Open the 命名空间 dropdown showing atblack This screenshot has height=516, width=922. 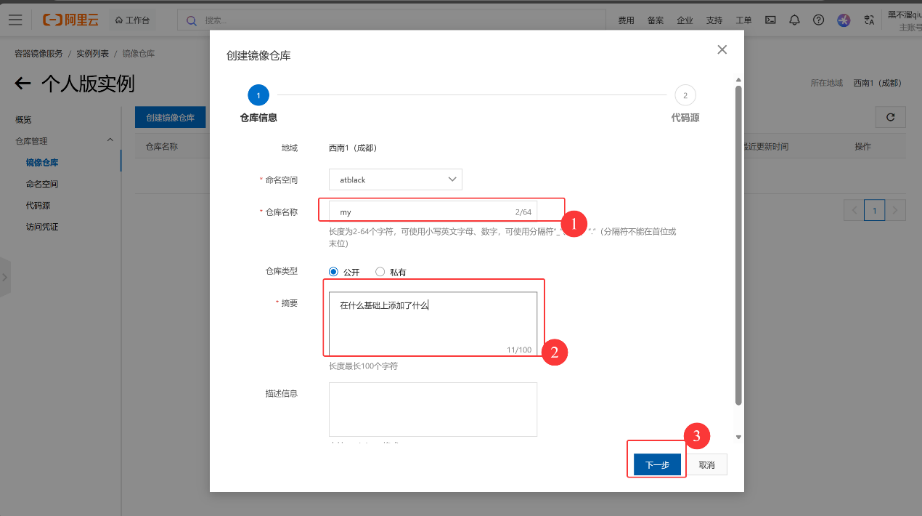point(396,179)
